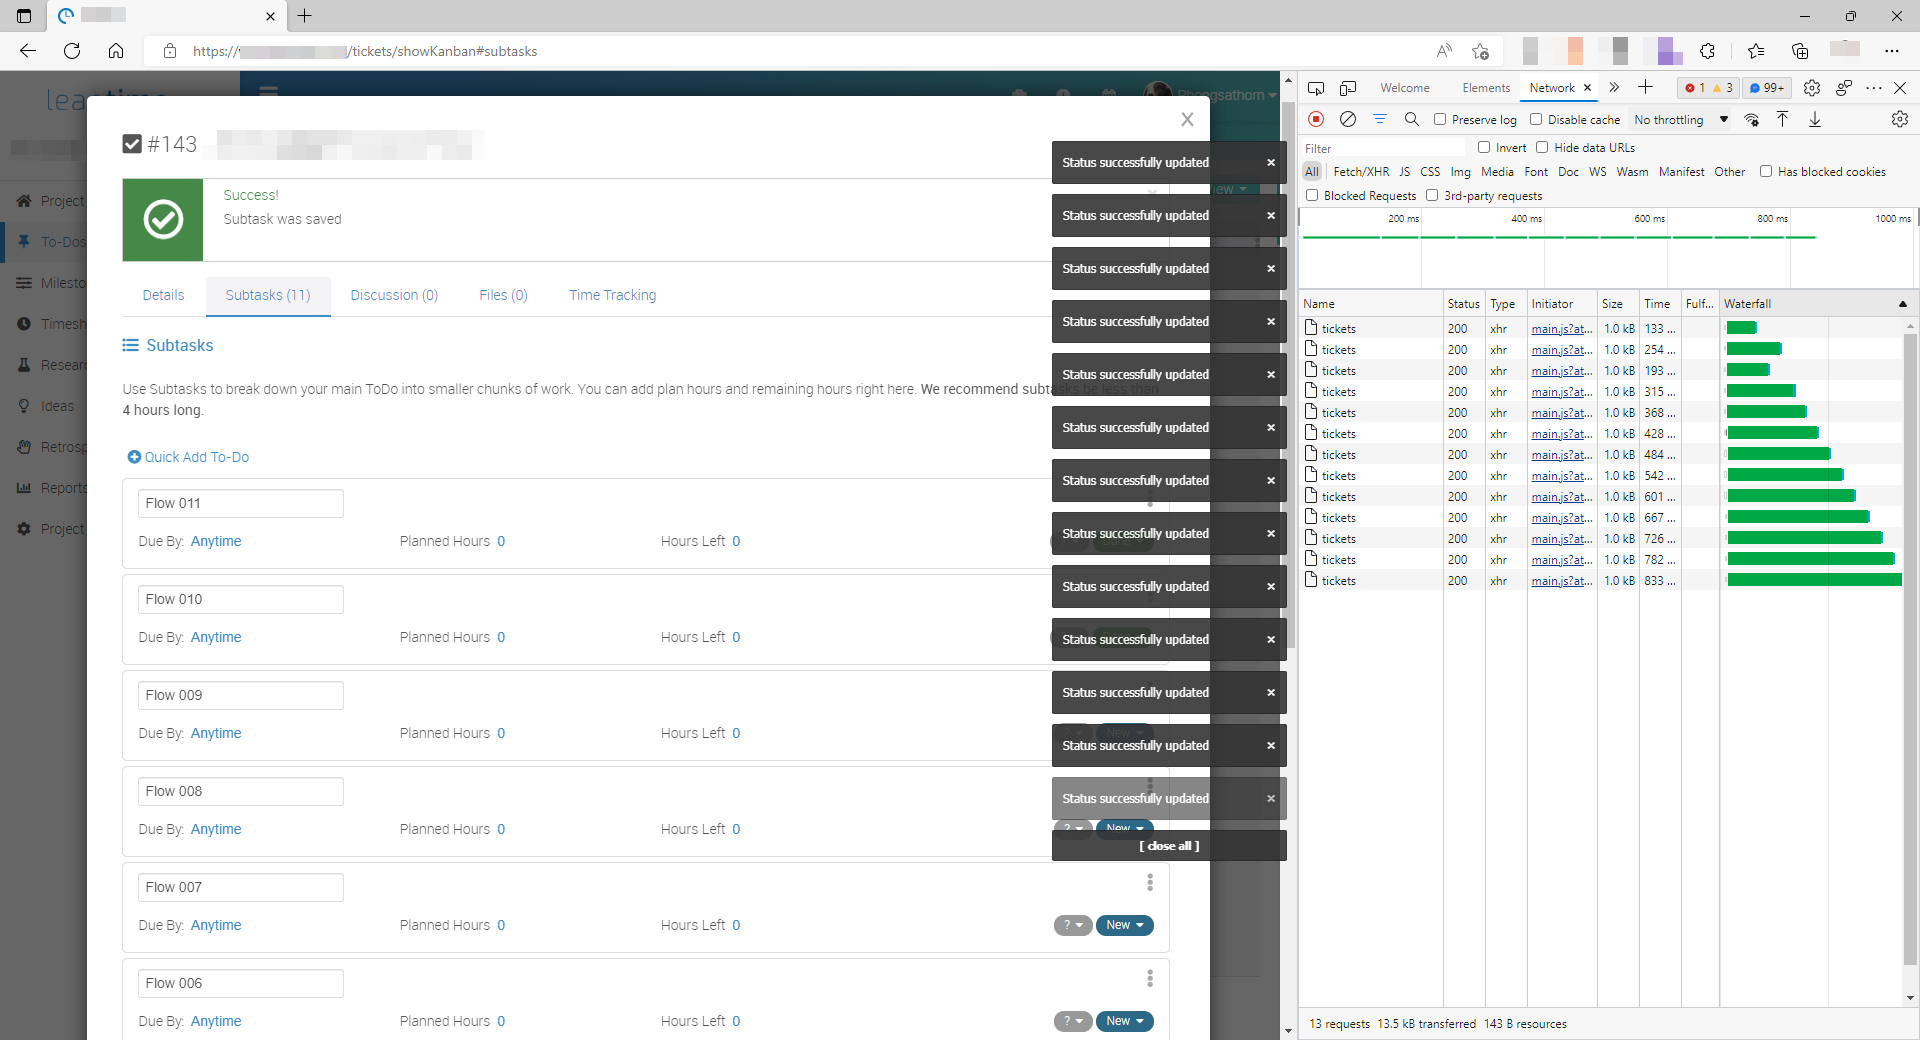Open the No throttling dropdown
1920x1040 pixels.
coord(1678,119)
